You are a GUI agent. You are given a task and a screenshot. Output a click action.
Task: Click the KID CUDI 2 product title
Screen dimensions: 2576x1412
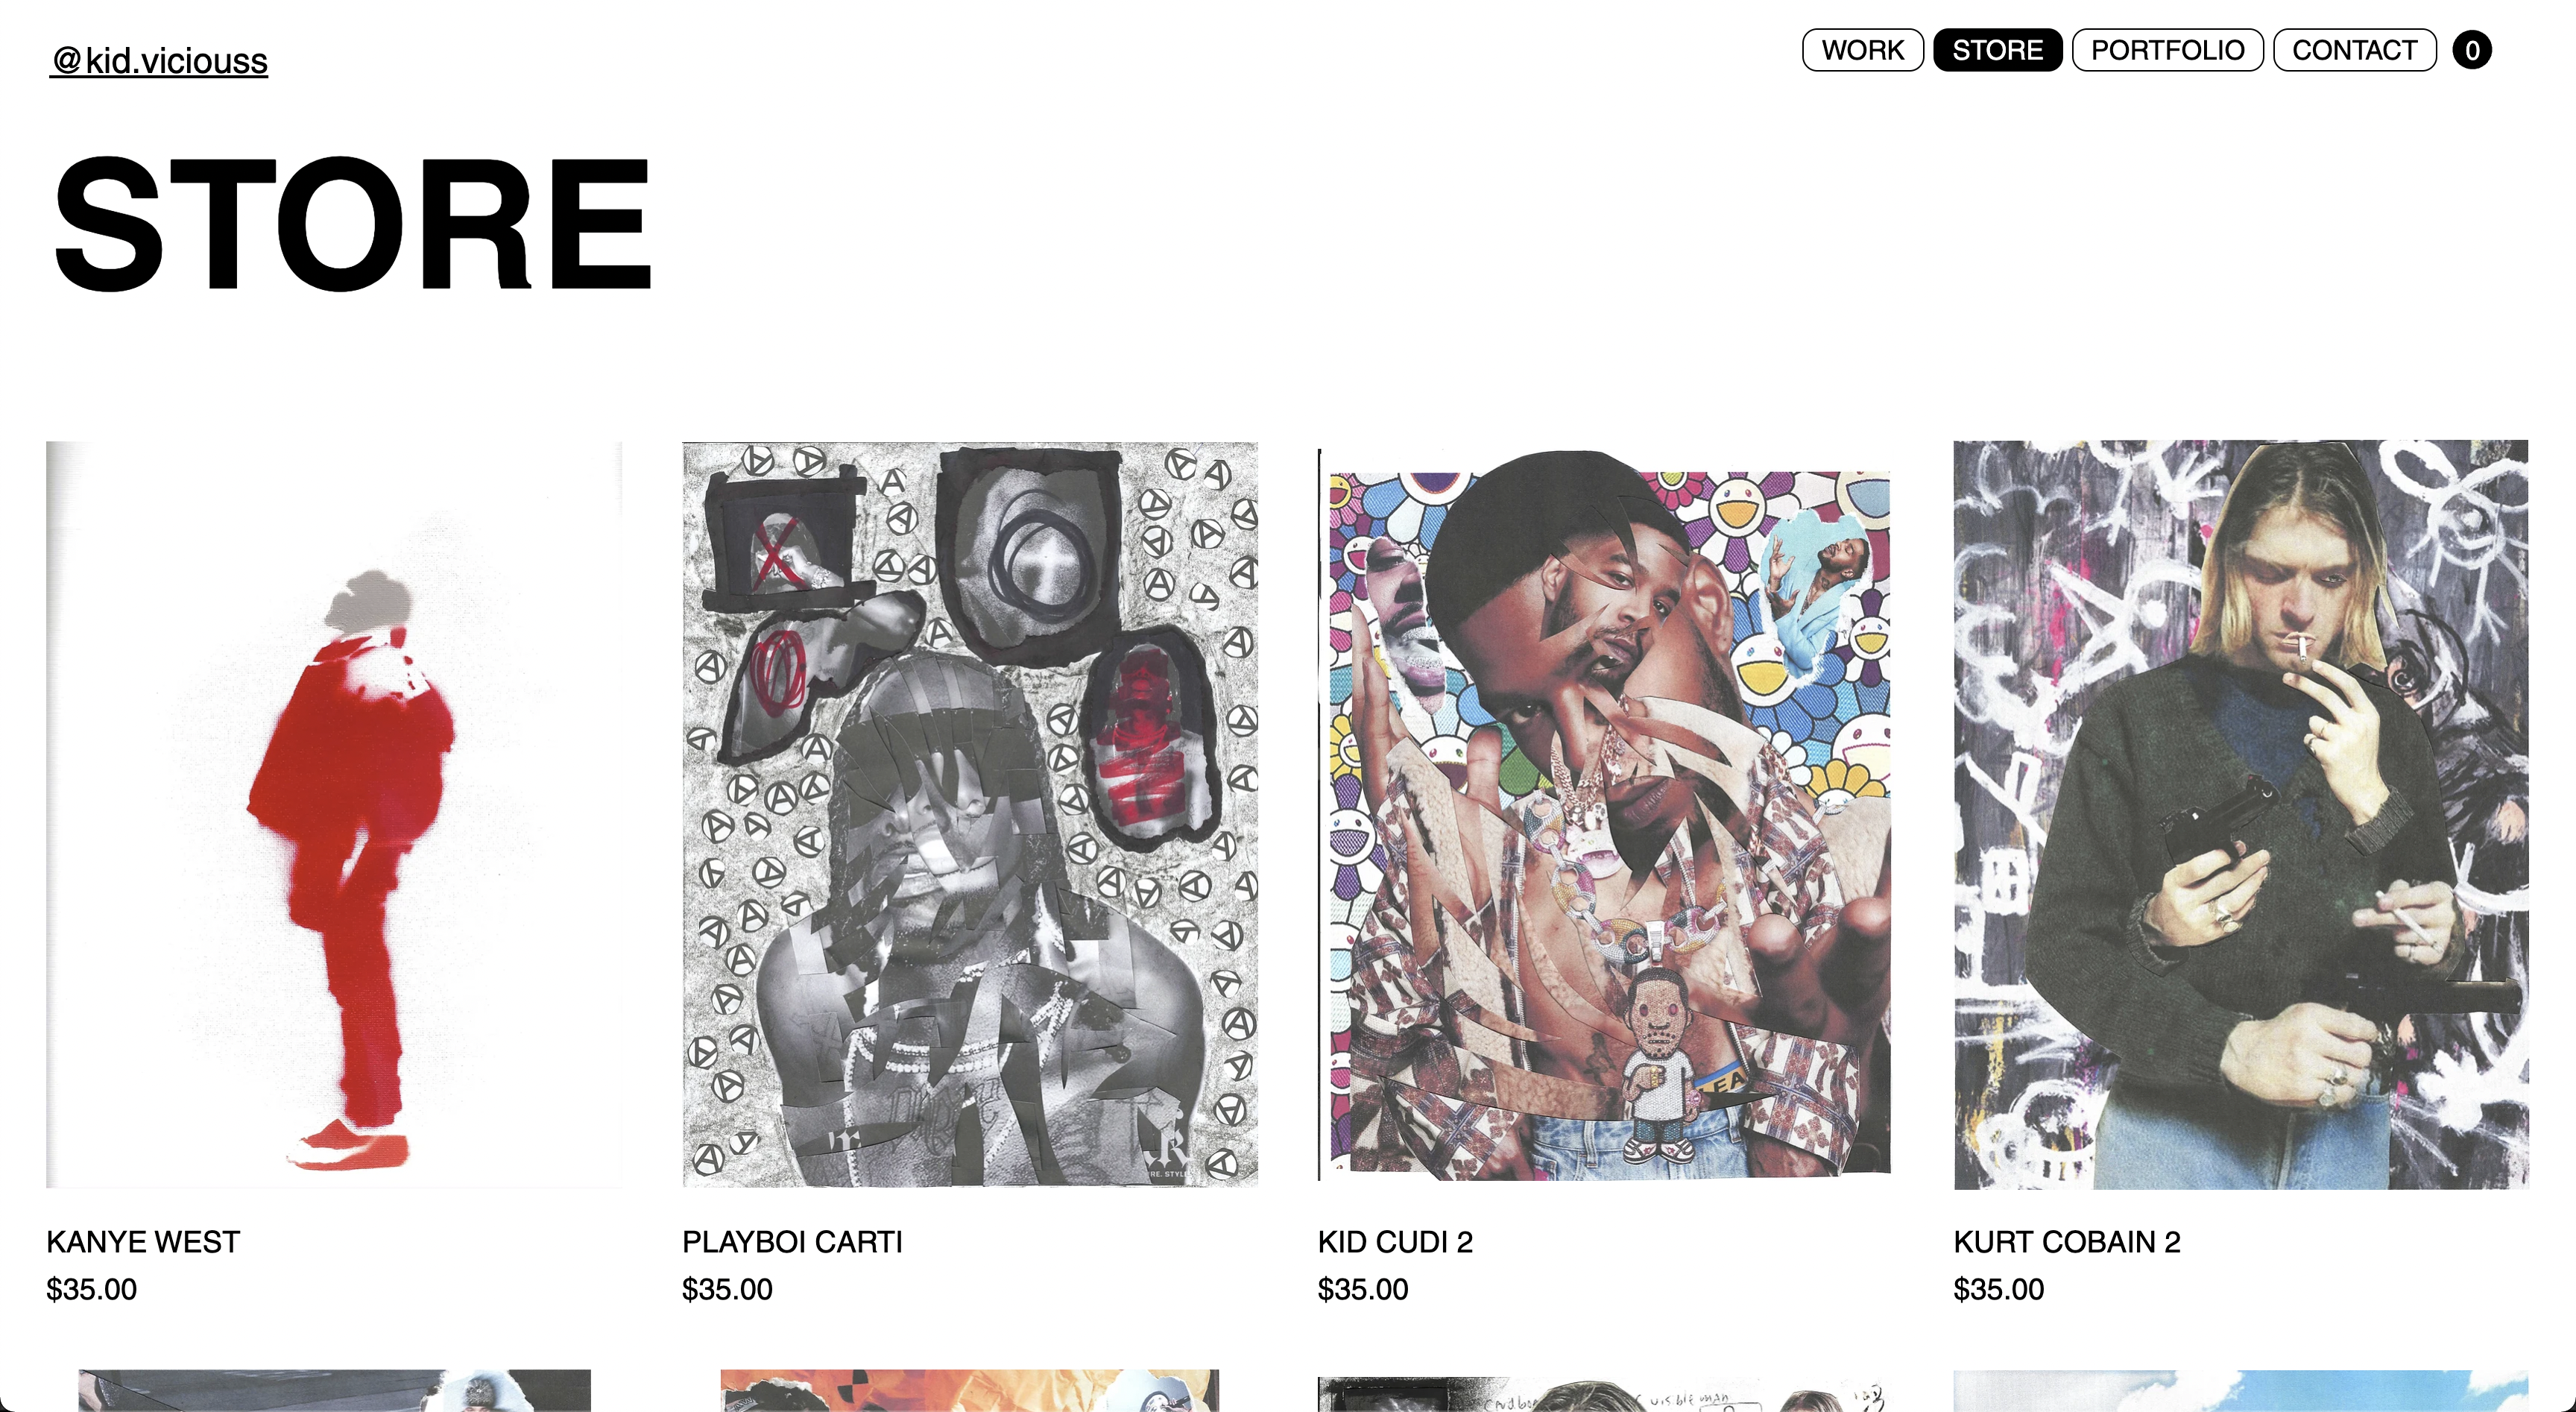1395,1242
